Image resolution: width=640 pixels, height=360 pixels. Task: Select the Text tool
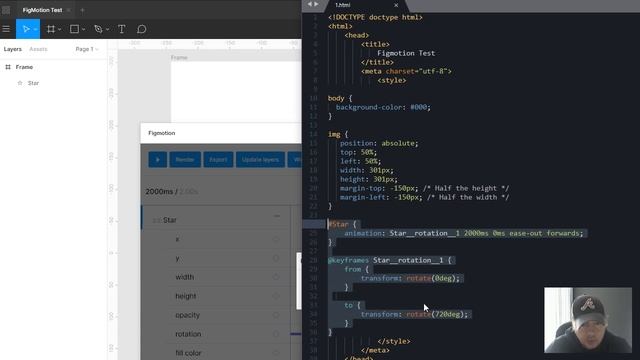click(121, 29)
